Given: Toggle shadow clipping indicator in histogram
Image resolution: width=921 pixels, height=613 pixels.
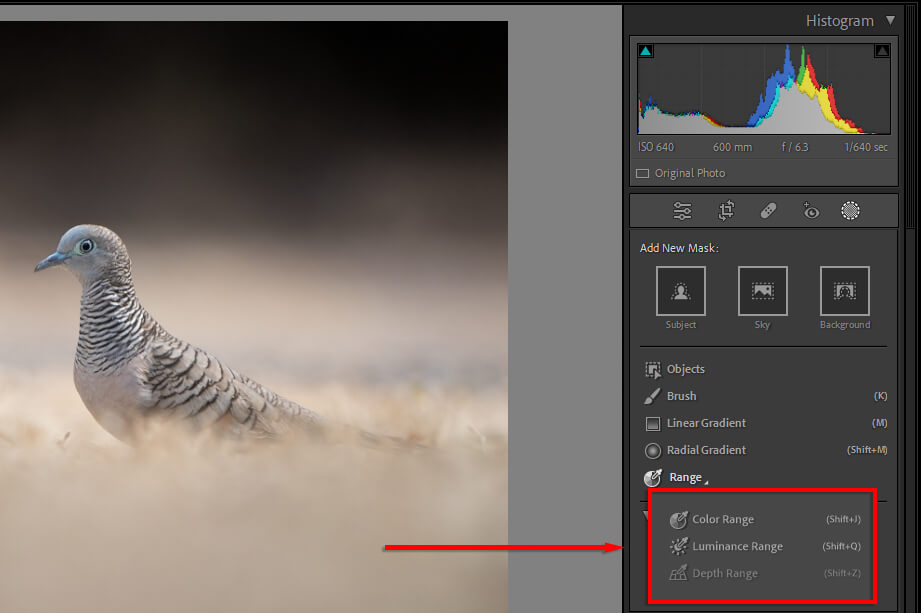Looking at the screenshot, I should pyautogui.click(x=646, y=51).
